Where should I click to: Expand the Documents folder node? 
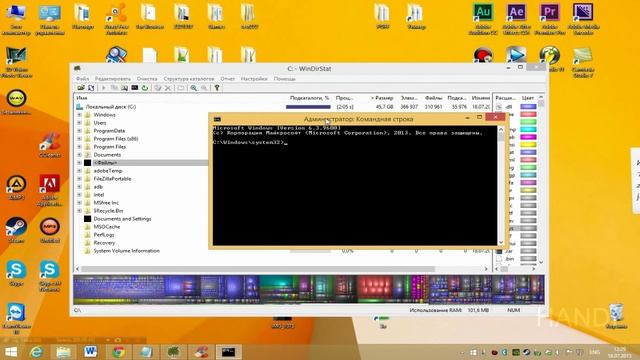click(x=79, y=155)
